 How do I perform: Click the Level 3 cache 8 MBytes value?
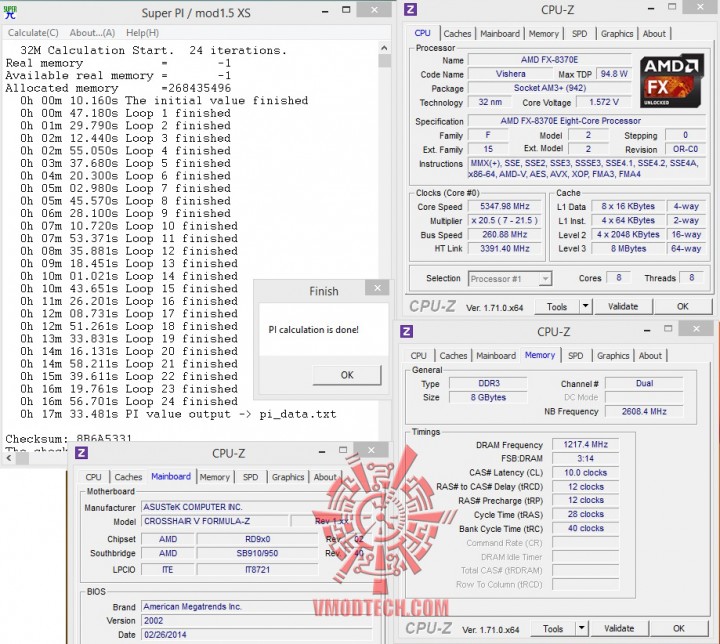pos(628,249)
